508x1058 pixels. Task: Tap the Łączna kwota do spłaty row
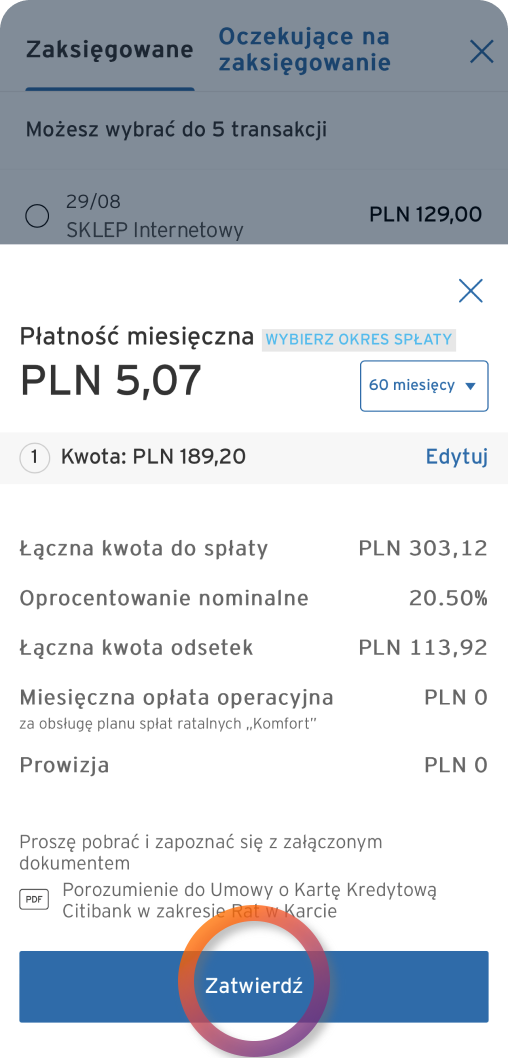click(254, 549)
